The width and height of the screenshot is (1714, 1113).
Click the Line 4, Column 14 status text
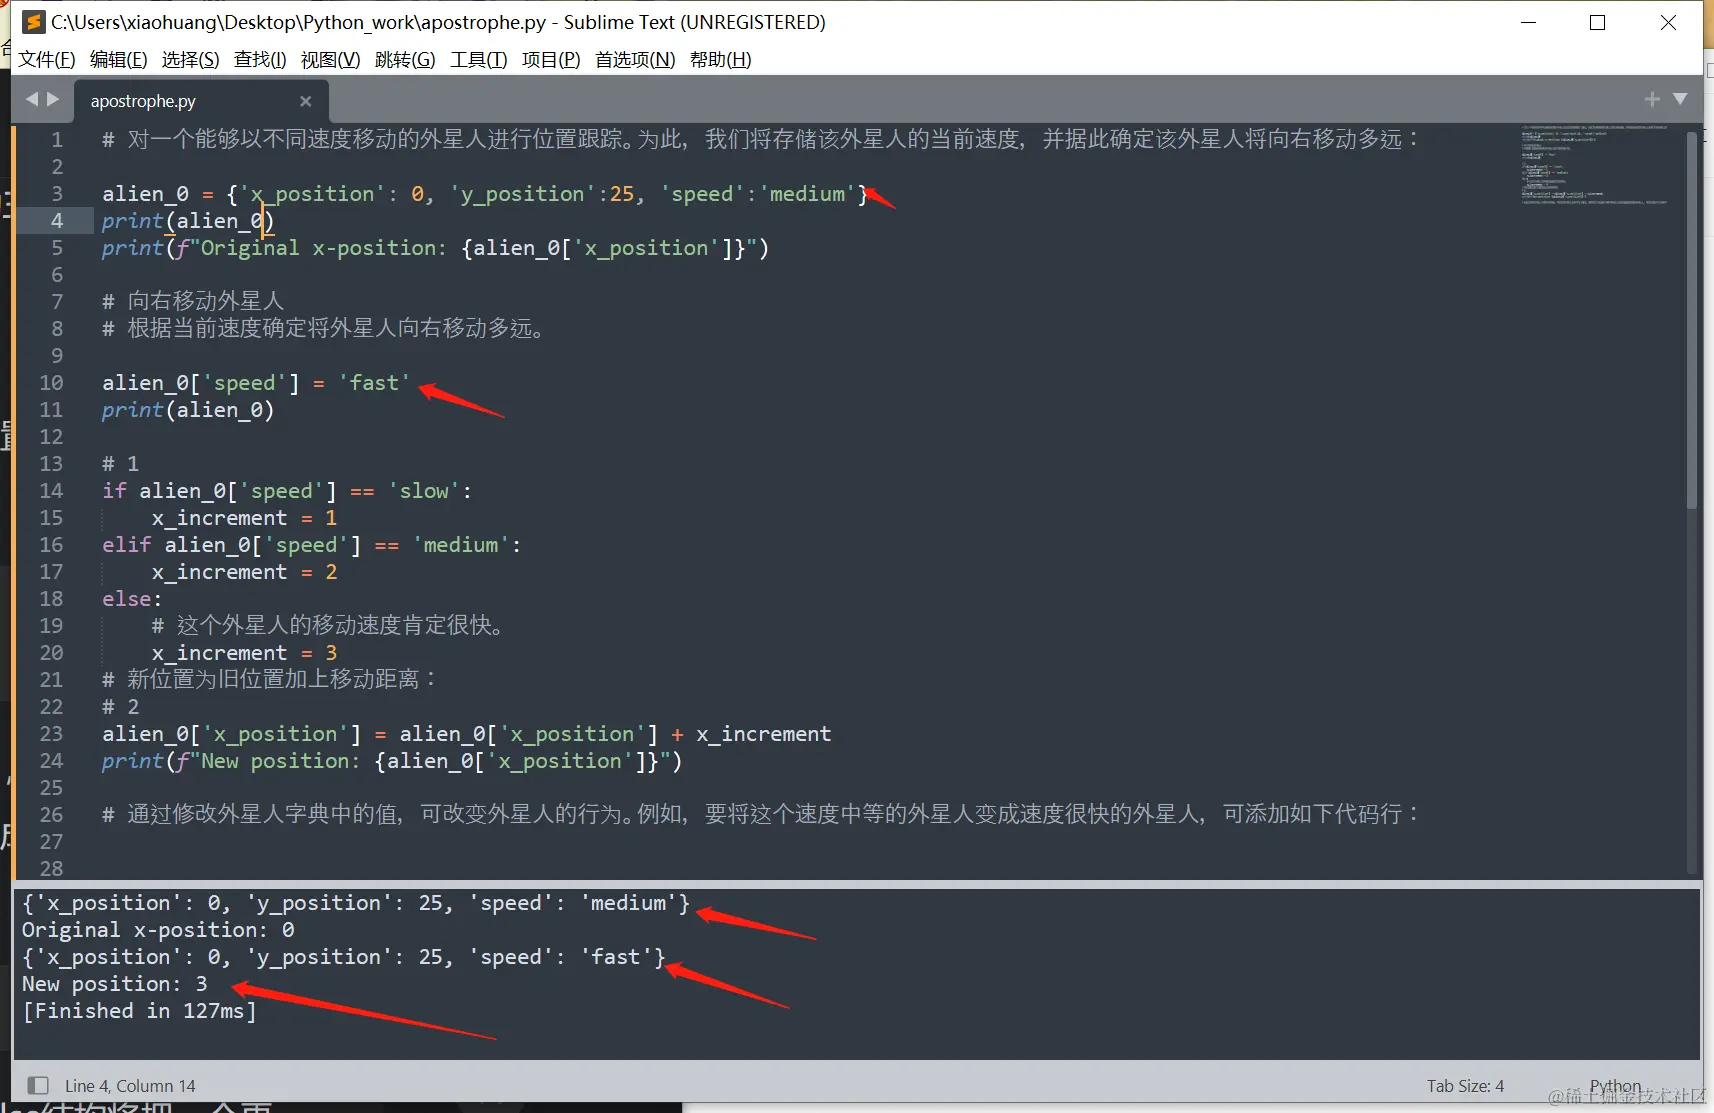point(130,1086)
